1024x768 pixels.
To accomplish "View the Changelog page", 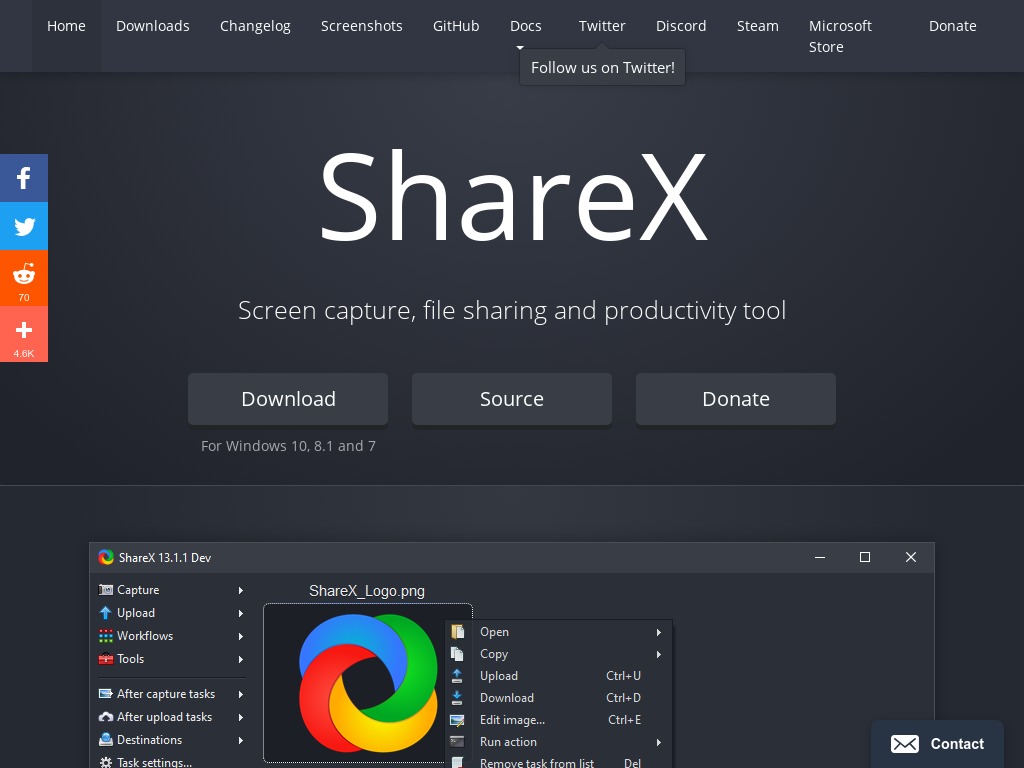I will coord(255,26).
